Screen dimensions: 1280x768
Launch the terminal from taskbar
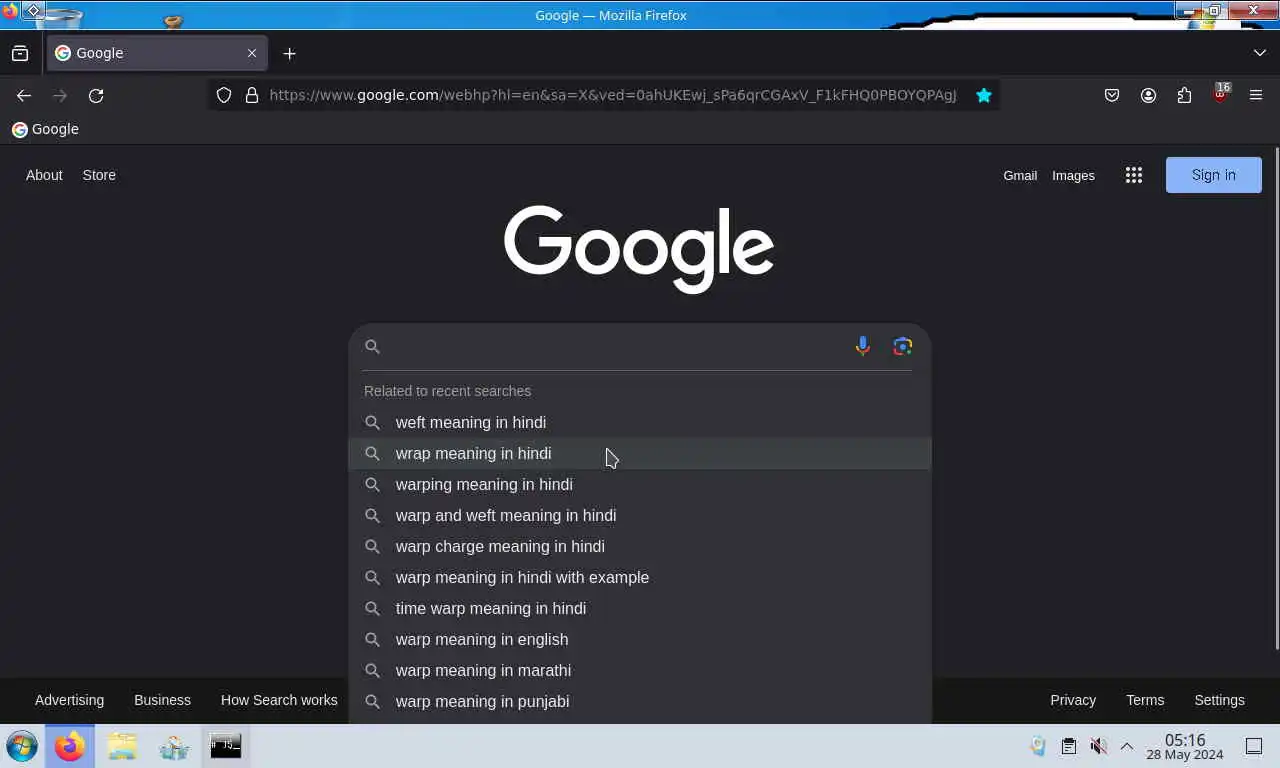tap(226, 746)
